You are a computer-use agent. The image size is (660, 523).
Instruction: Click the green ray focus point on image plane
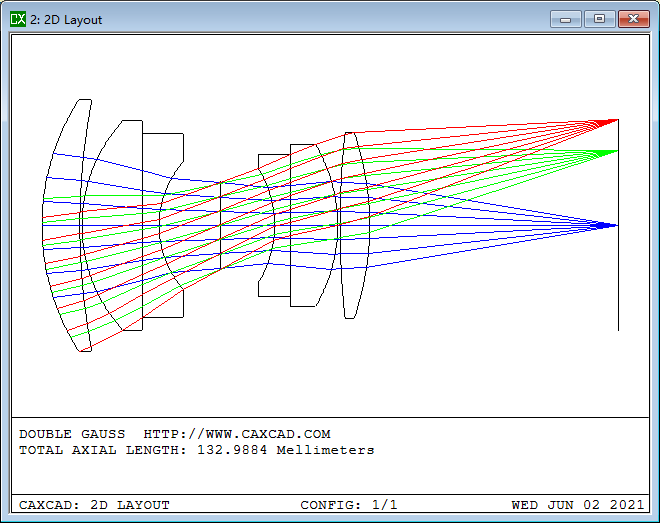click(617, 151)
